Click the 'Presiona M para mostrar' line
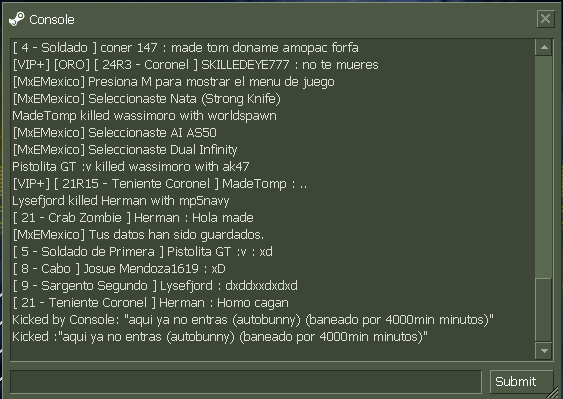Image resolution: width=563 pixels, height=399 pixels. pyautogui.click(x=173, y=82)
